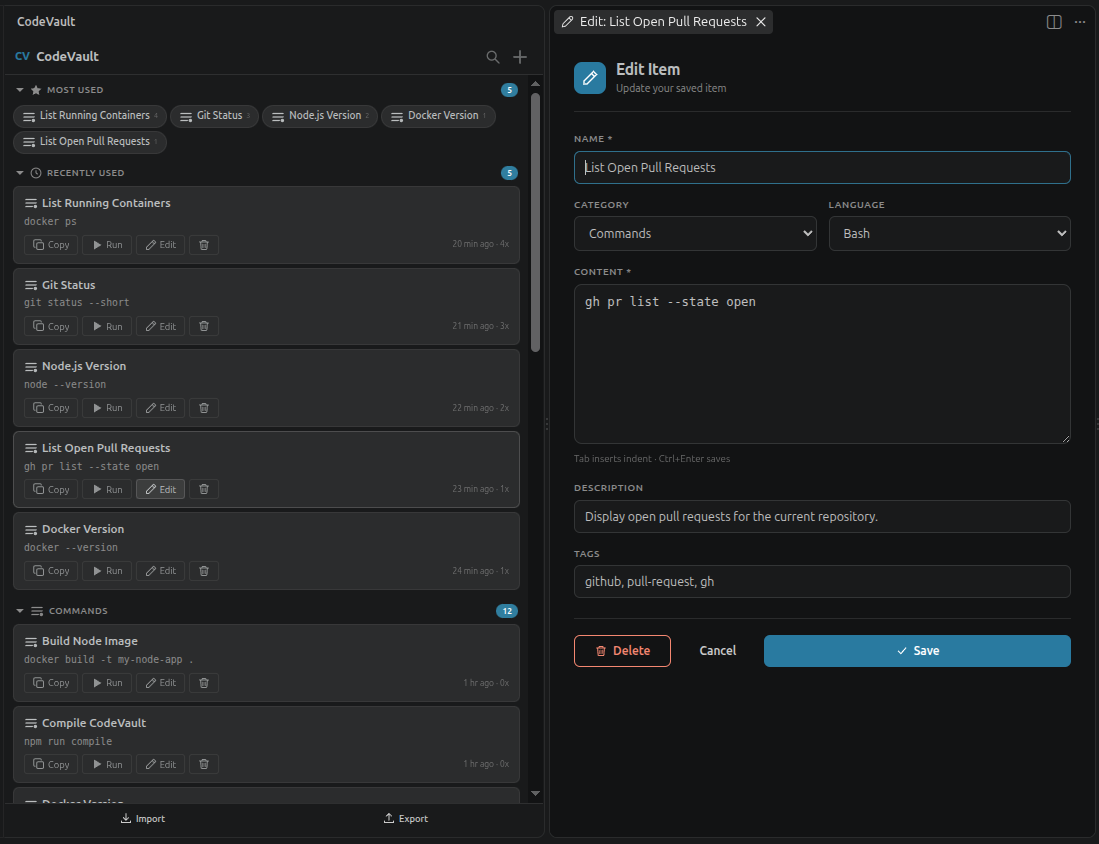Copy the Git Status command
This screenshot has height=844, width=1099.
tap(51, 327)
